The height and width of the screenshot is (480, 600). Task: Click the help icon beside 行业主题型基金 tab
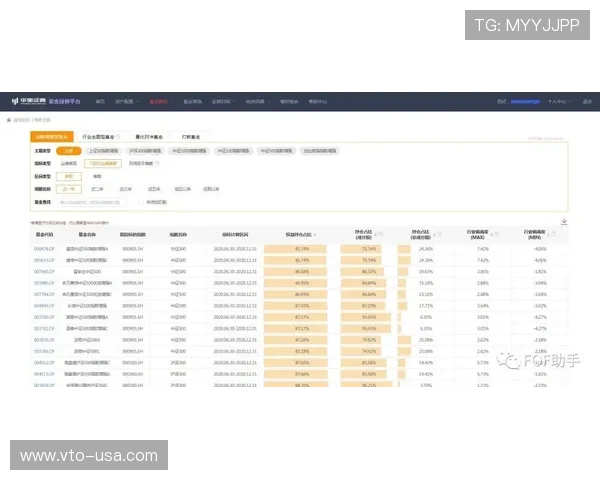click(x=117, y=136)
